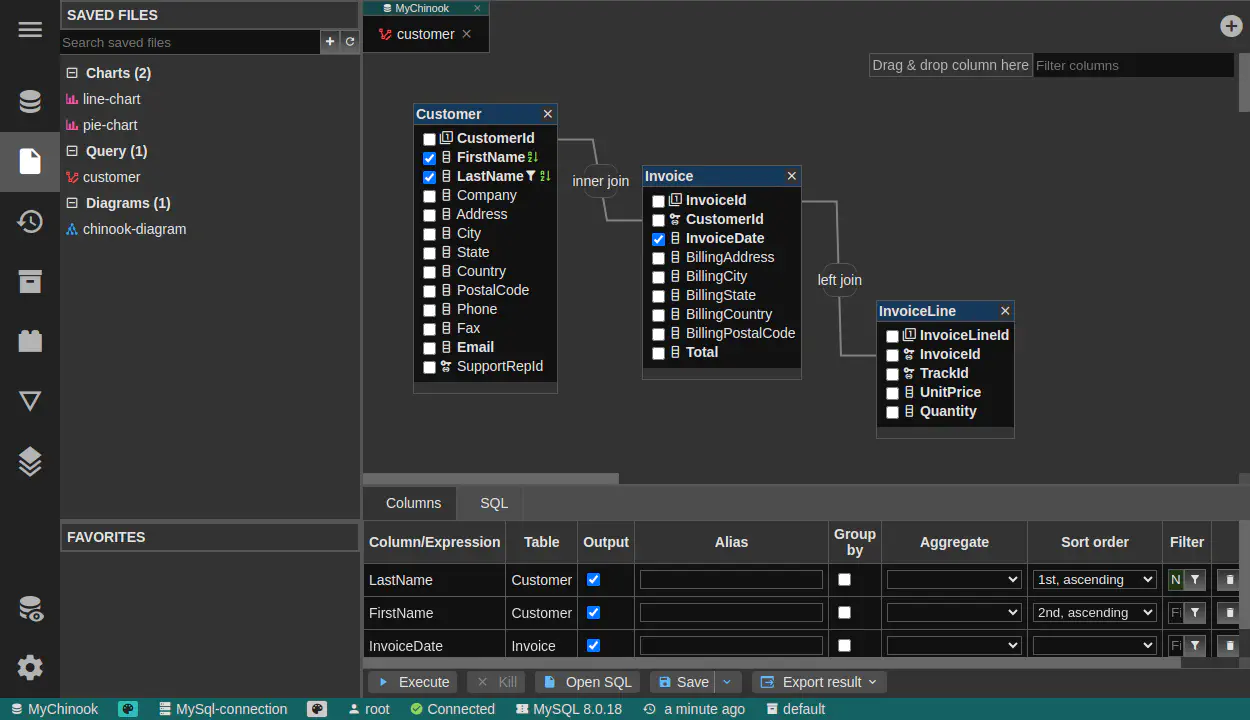This screenshot has height=720, width=1250.
Task: Open the triangle-shaped sidebar icon
Action: pyautogui.click(x=30, y=401)
